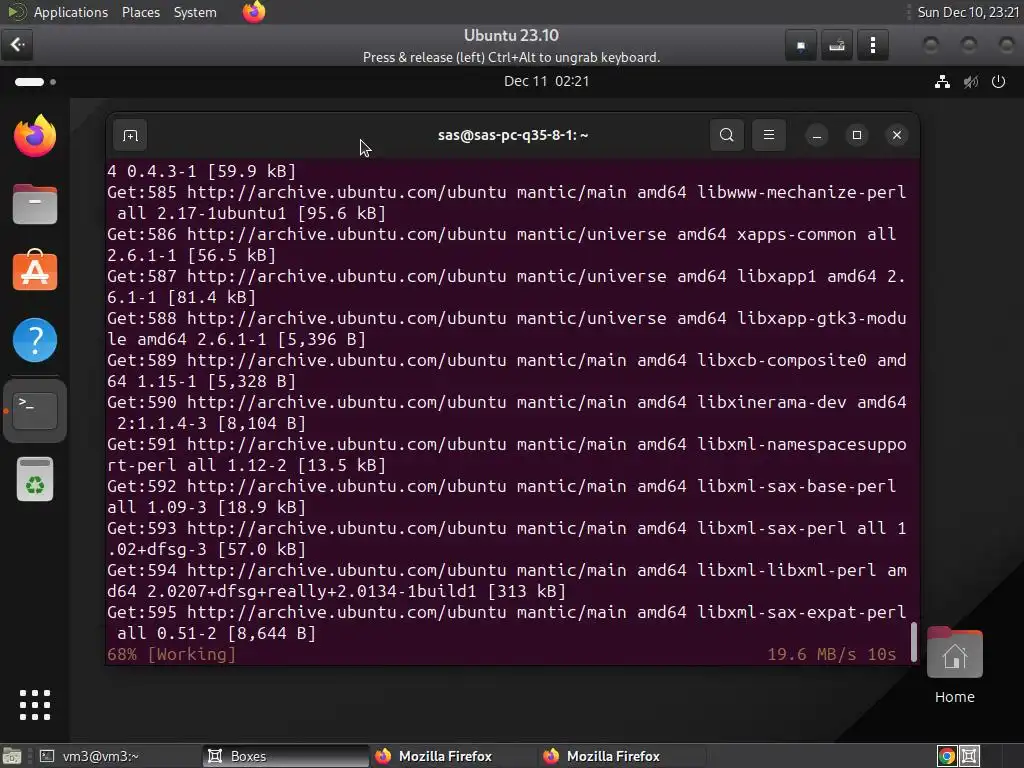
Task: Open terminal hamburger menu
Action: tap(769, 135)
